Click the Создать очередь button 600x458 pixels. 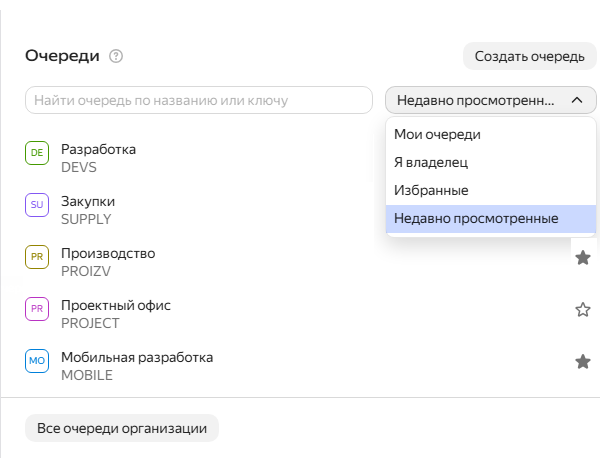[x=530, y=56]
